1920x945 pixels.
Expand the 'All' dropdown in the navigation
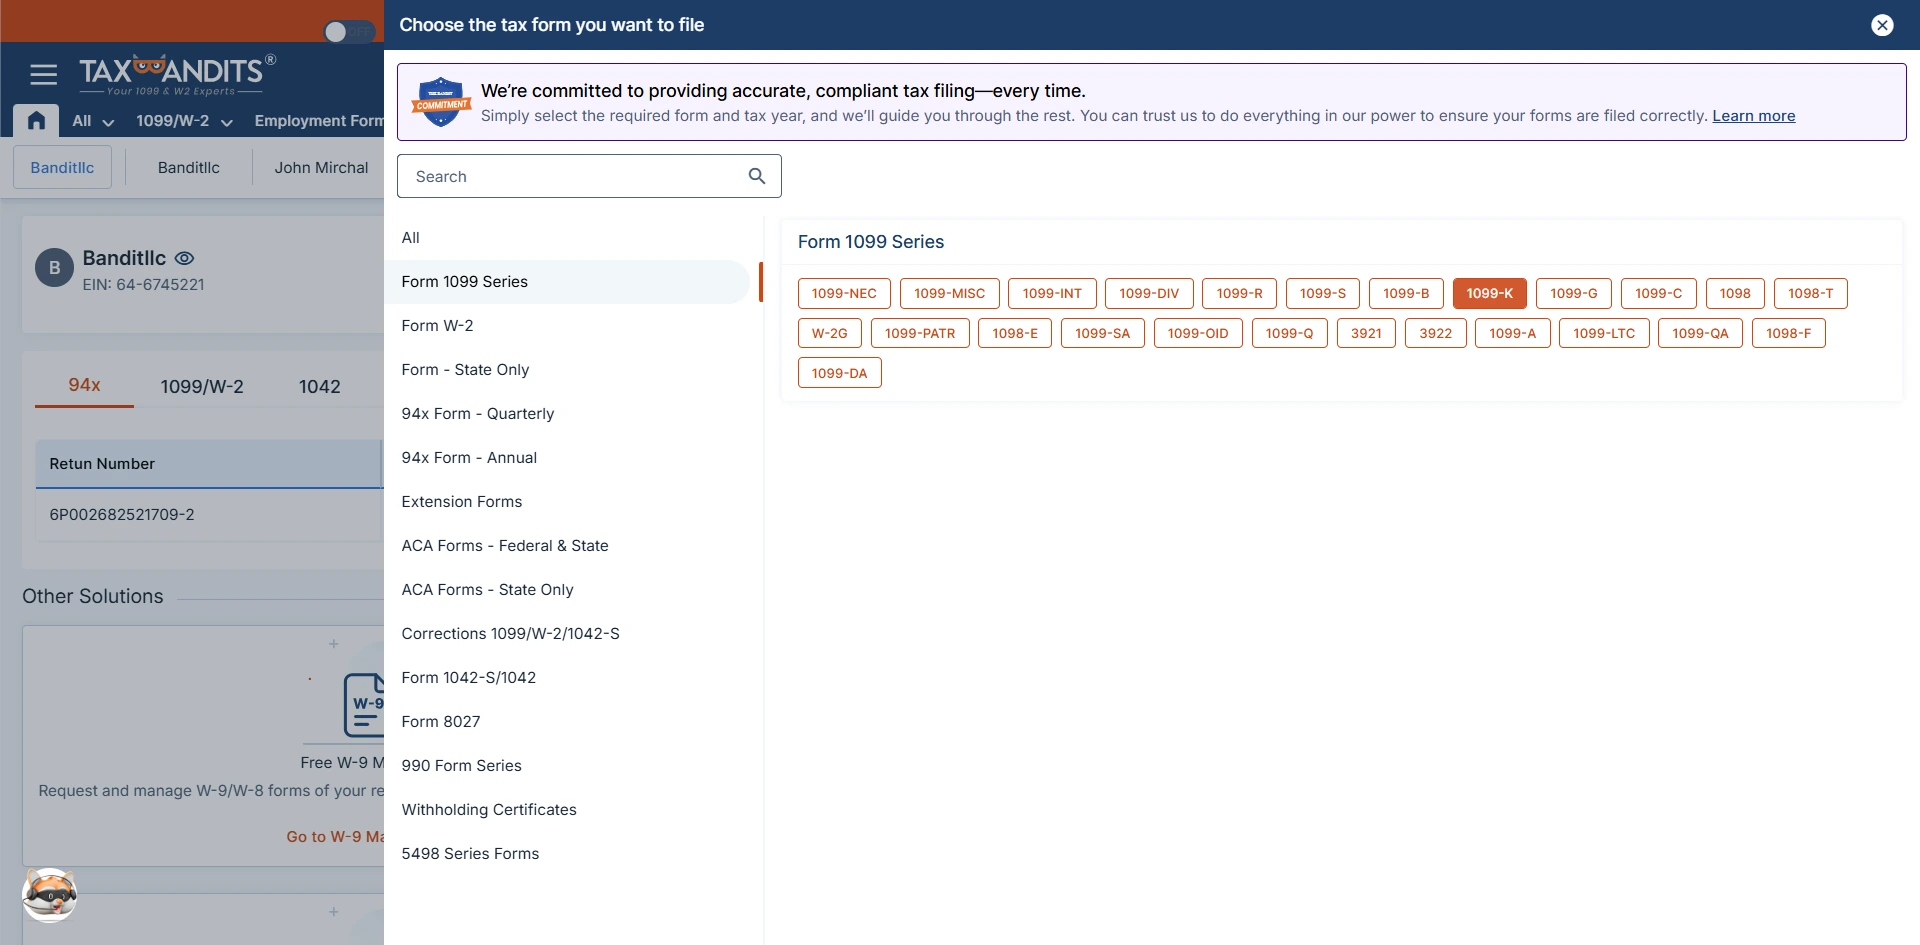[x=91, y=120]
